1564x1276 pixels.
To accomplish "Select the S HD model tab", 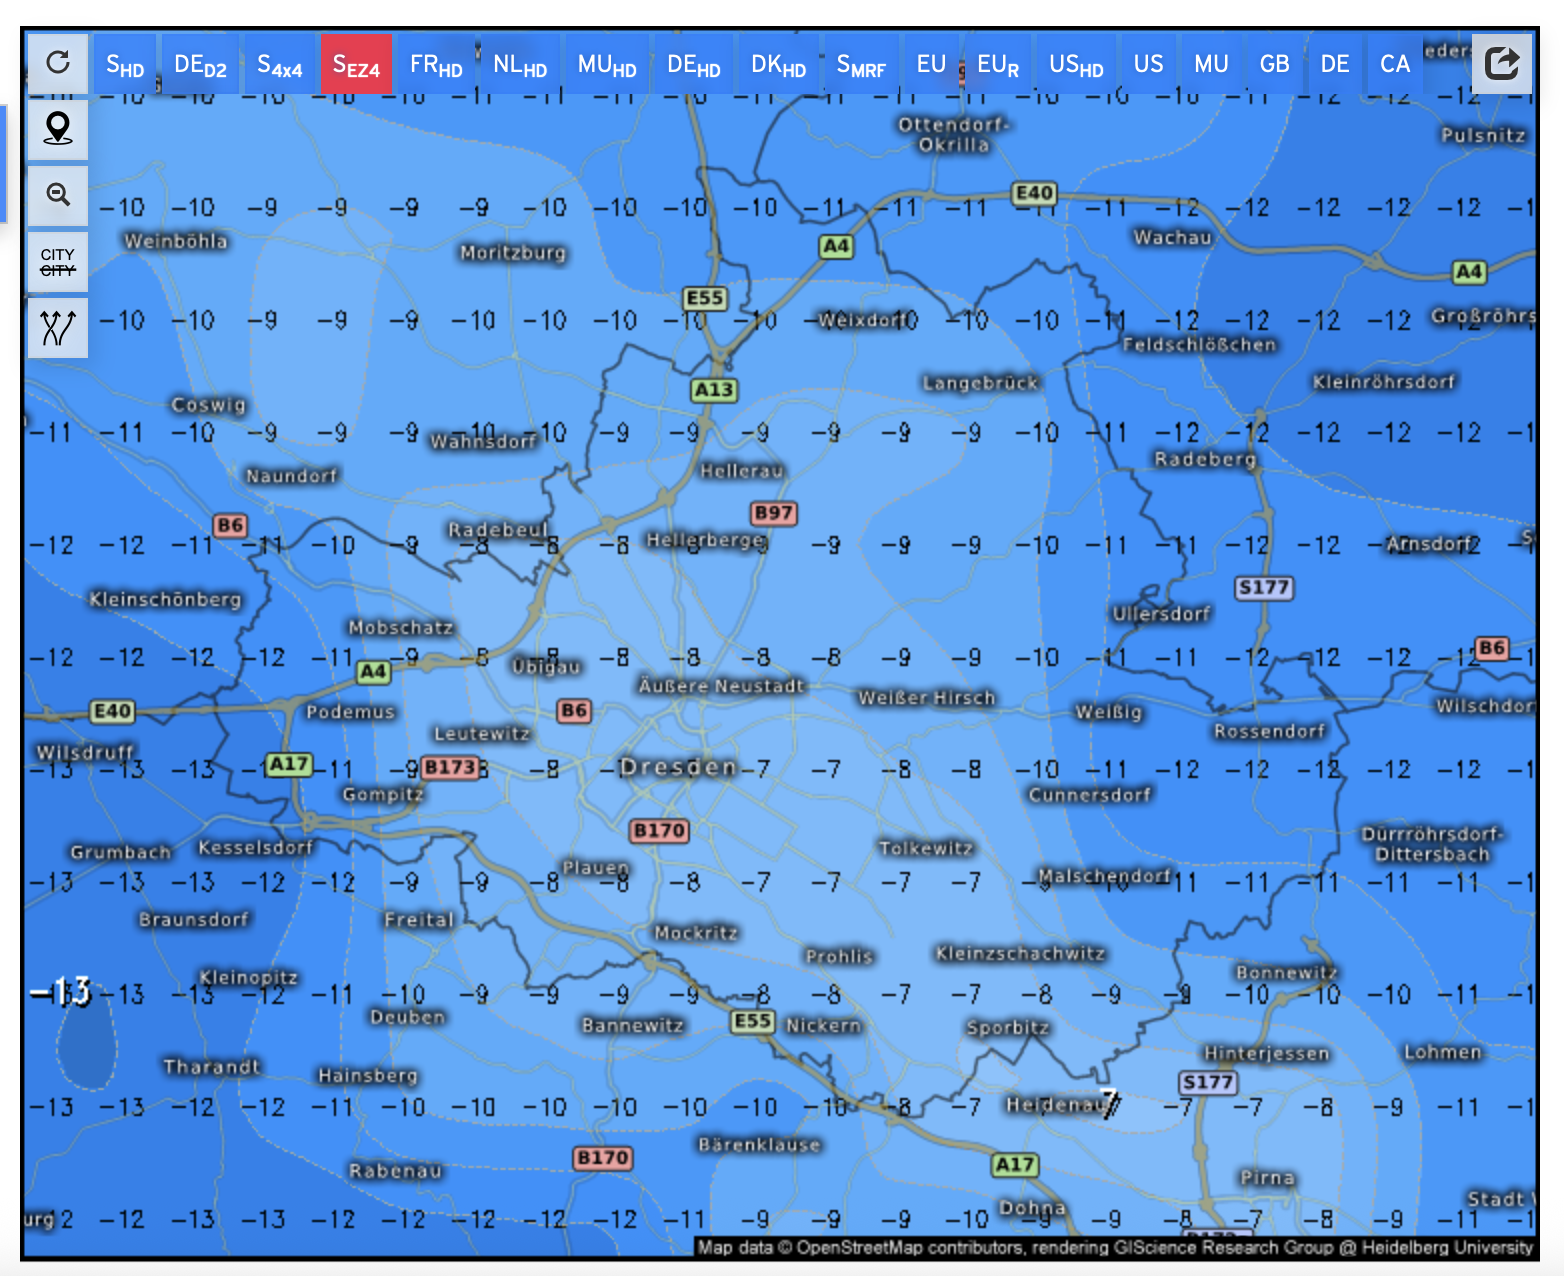I will [x=125, y=65].
